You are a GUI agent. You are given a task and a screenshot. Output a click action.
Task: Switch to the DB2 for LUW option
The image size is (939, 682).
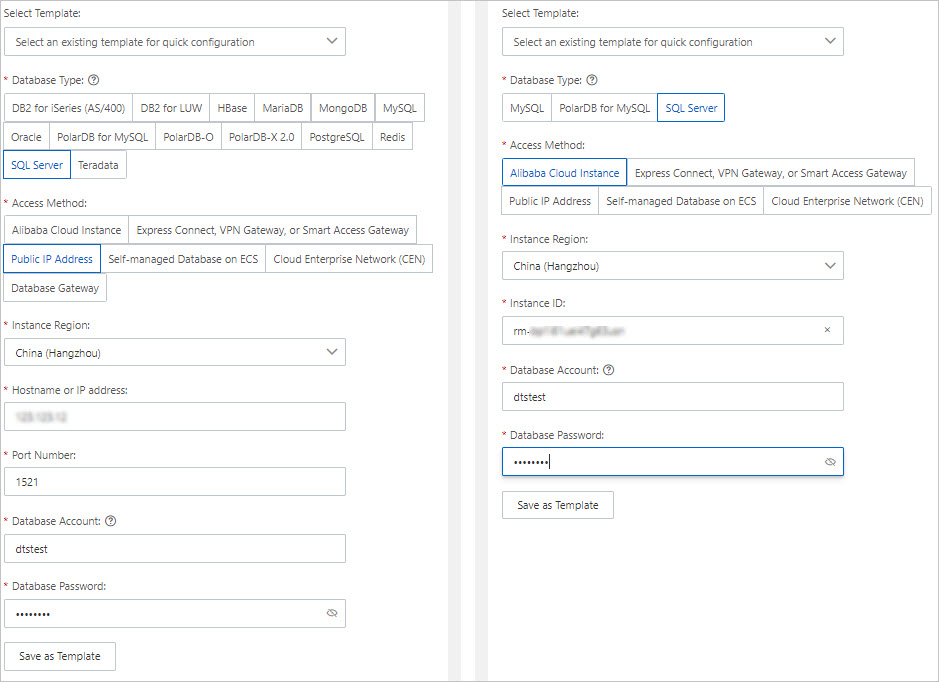[x=172, y=108]
